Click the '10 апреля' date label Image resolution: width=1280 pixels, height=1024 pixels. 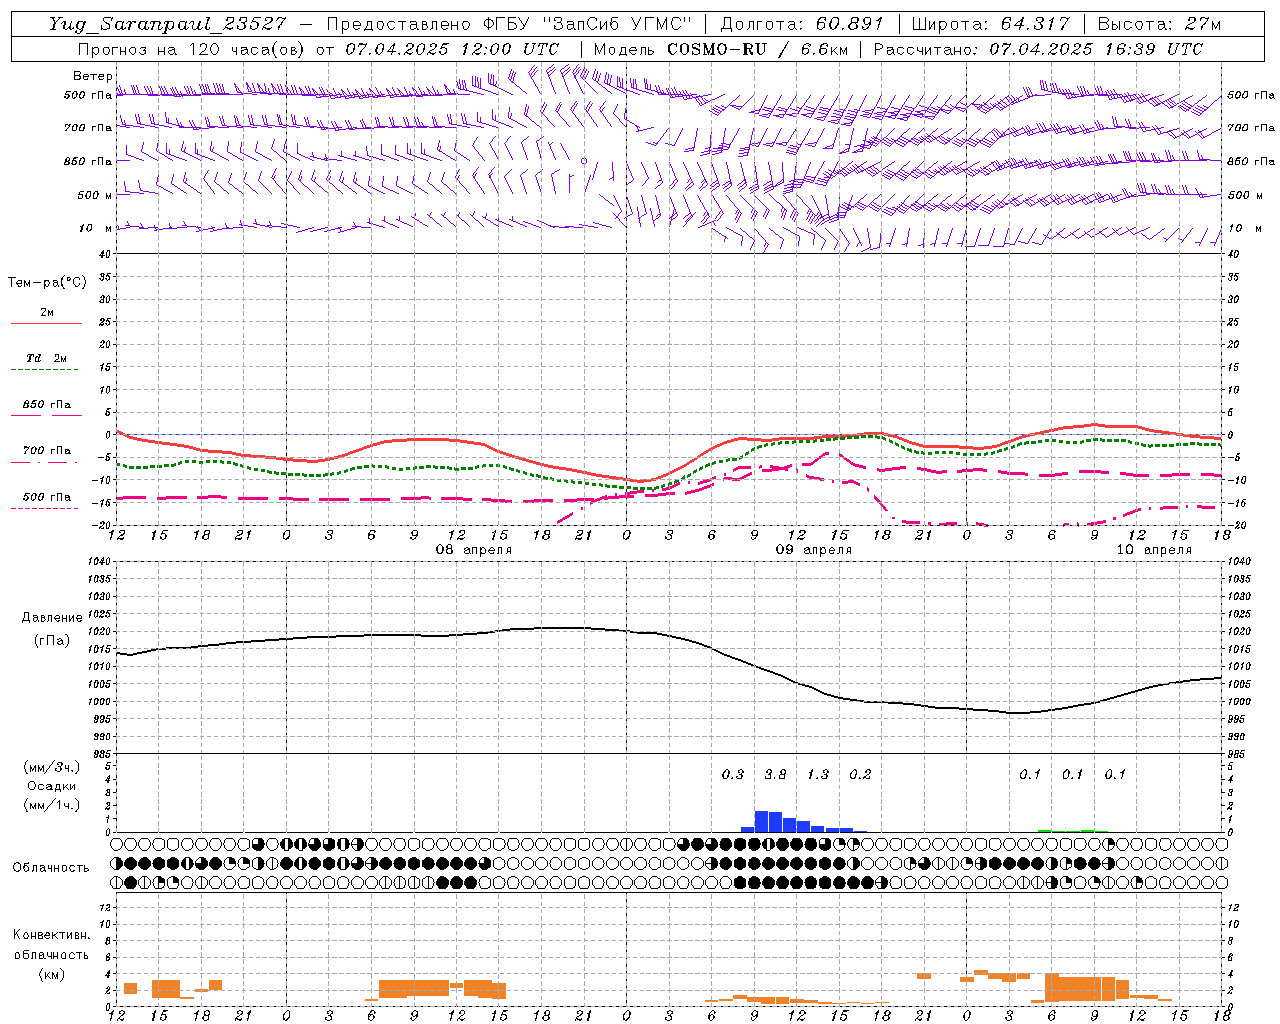pos(1154,550)
